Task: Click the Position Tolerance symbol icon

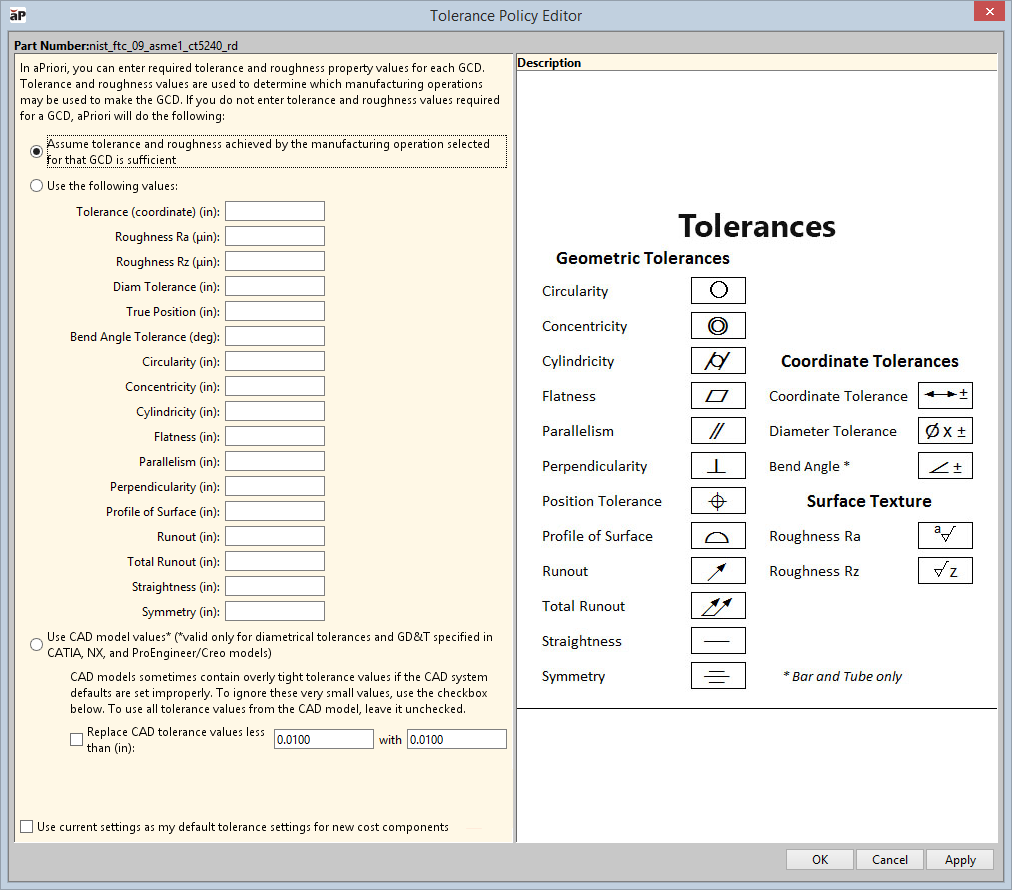Action: [718, 501]
